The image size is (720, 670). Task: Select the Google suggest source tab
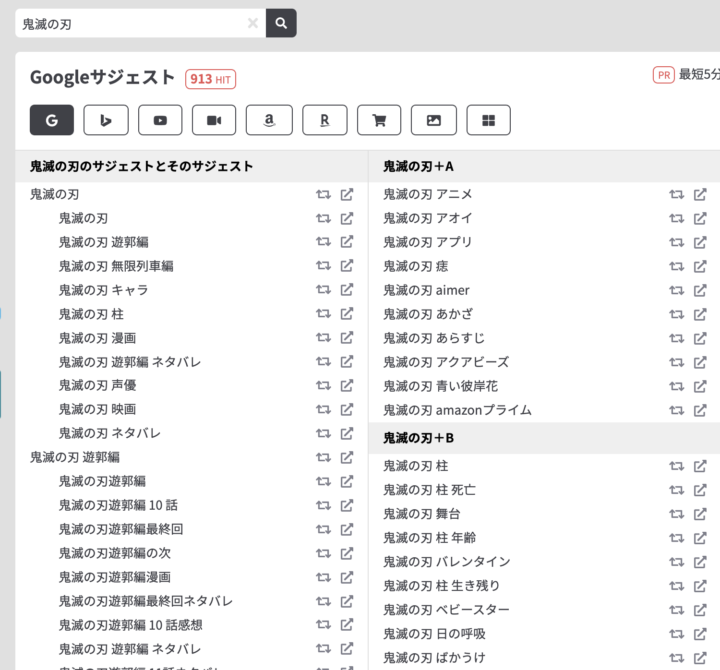click(52, 120)
